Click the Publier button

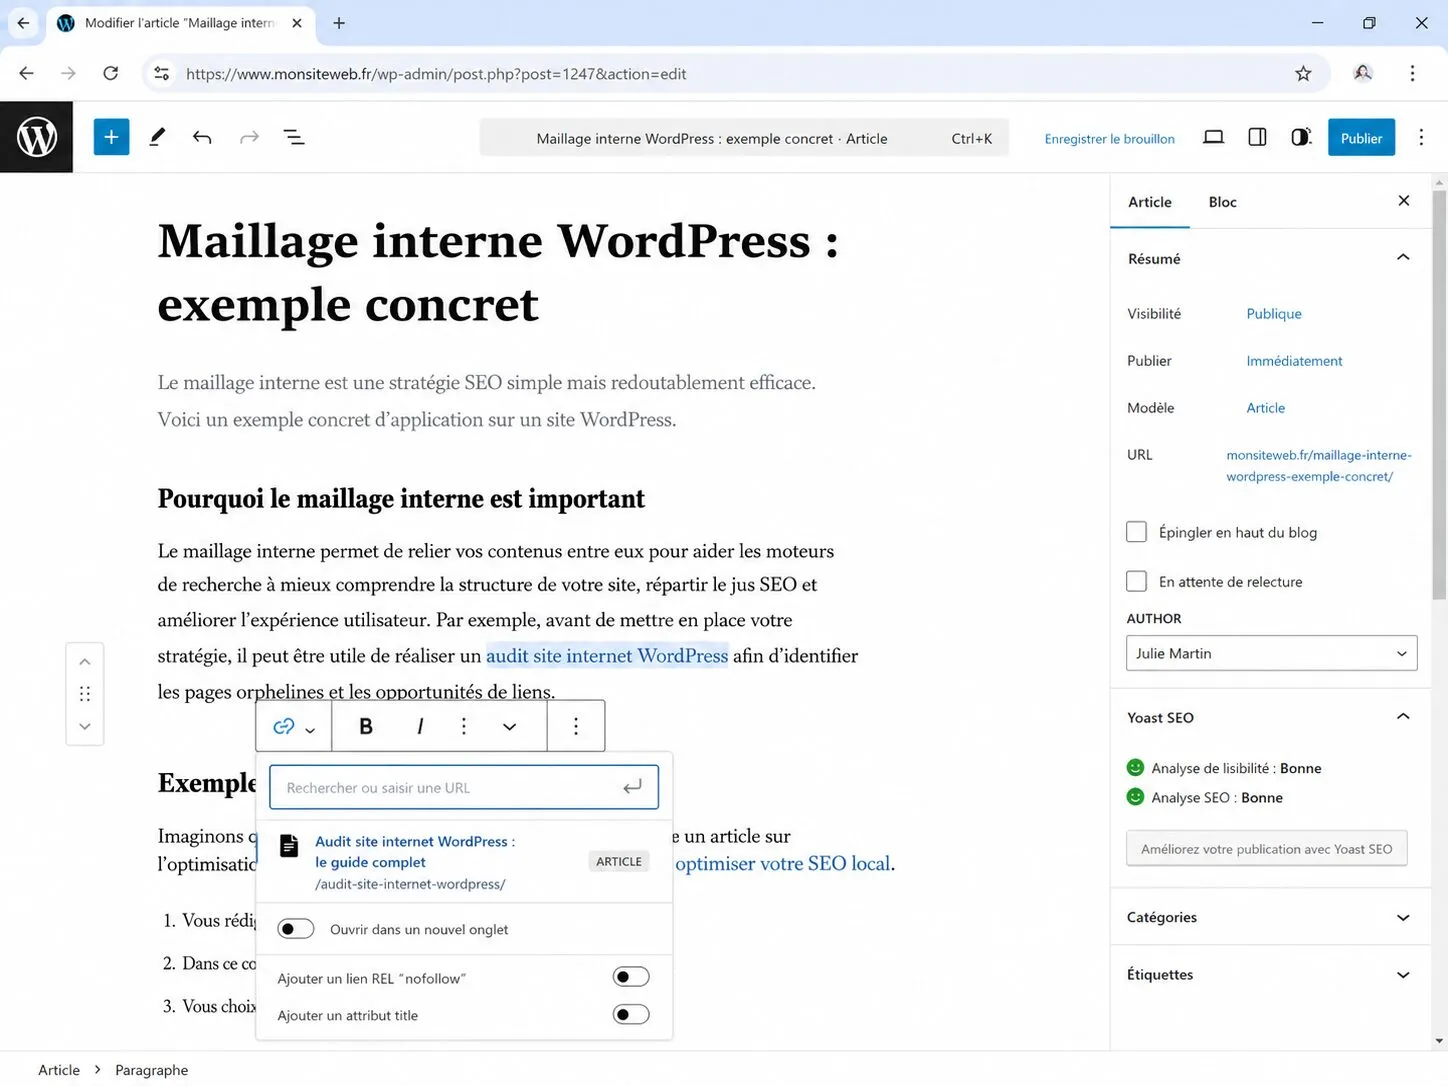[x=1361, y=138]
